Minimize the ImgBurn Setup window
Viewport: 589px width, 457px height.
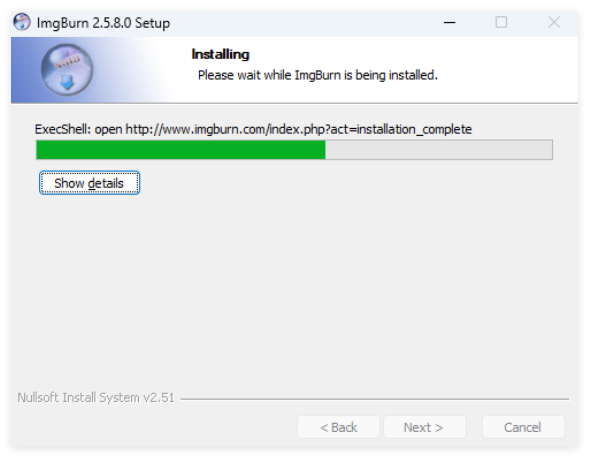(x=449, y=23)
